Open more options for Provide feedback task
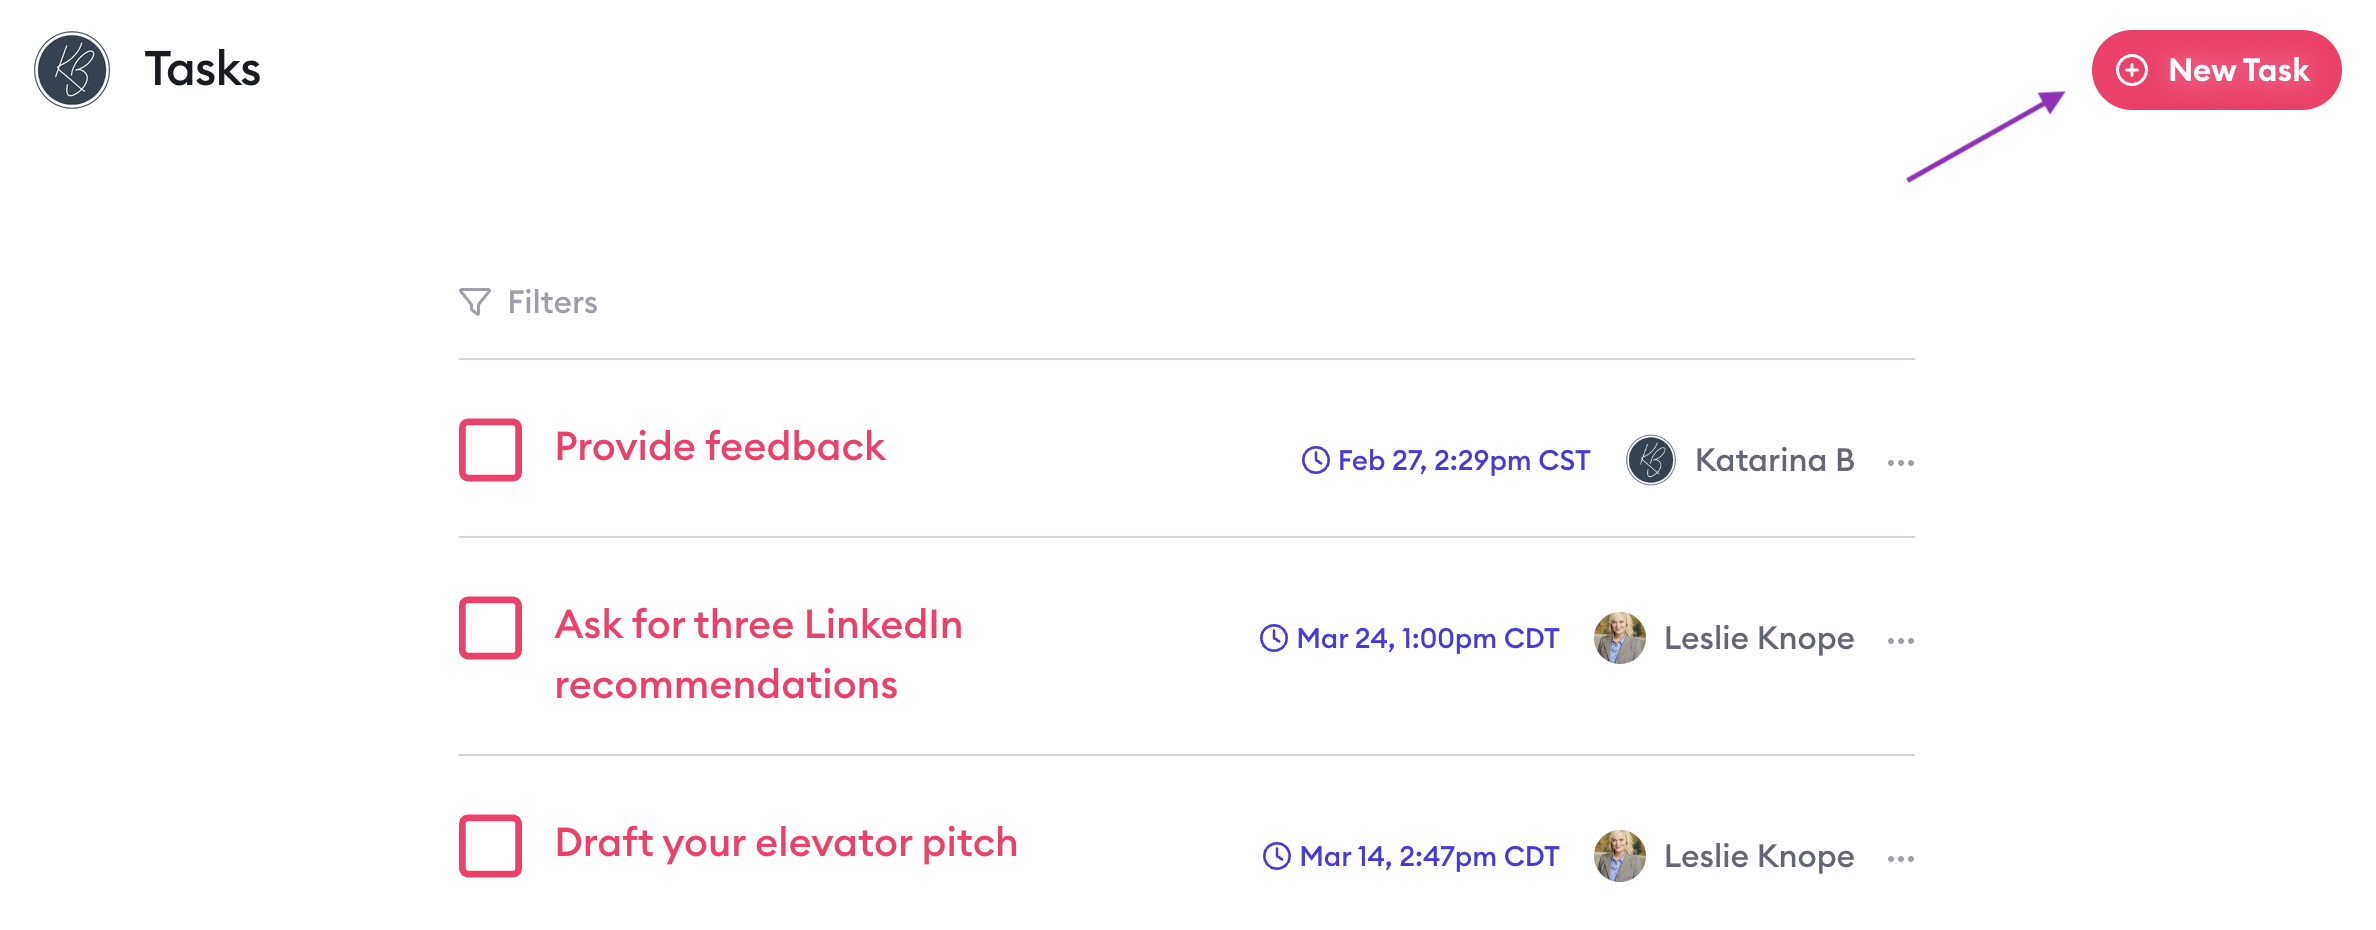 [1900, 462]
